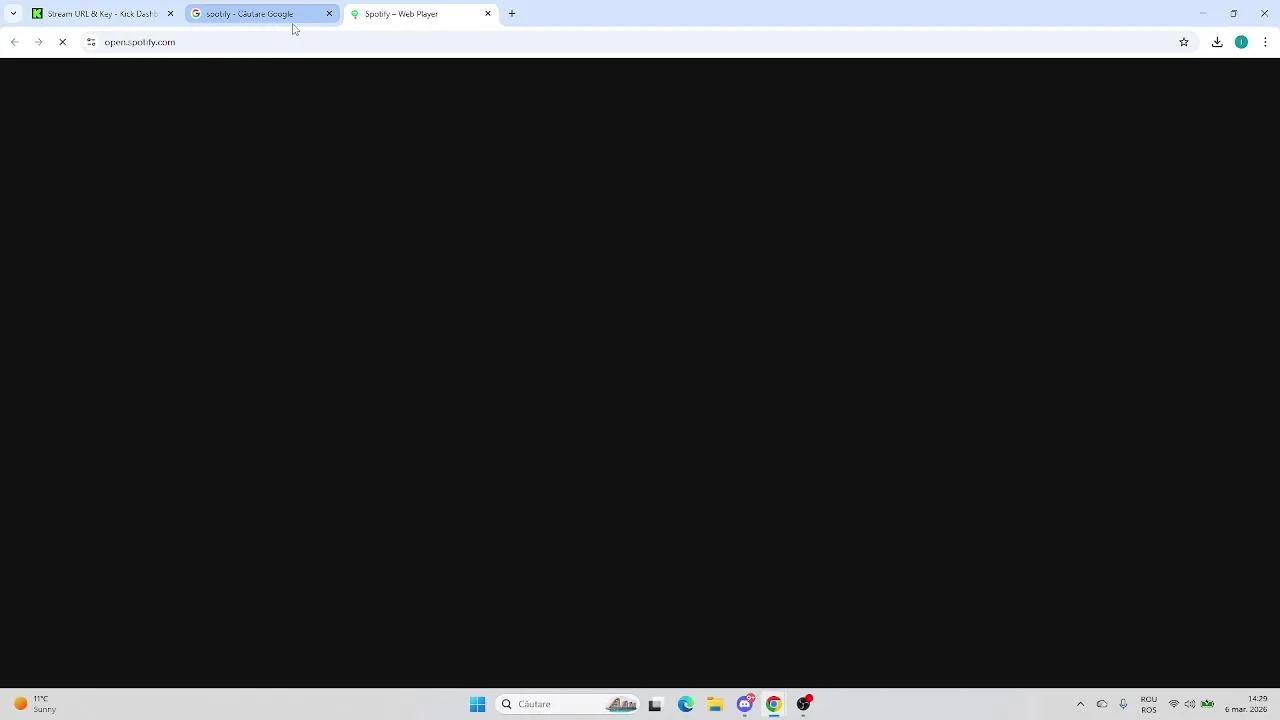1280x720 pixels.
Task: Open the volume control in the tray
Action: point(1190,704)
